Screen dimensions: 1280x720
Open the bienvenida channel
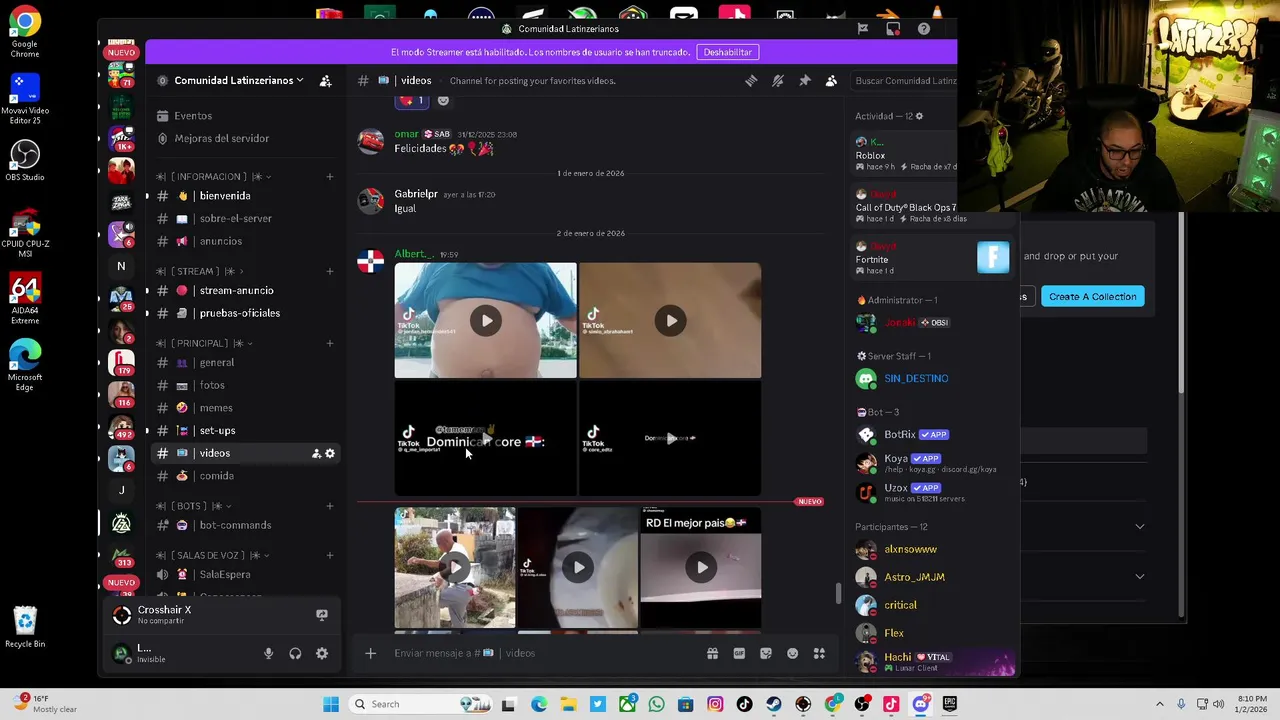tap(225, 196)
